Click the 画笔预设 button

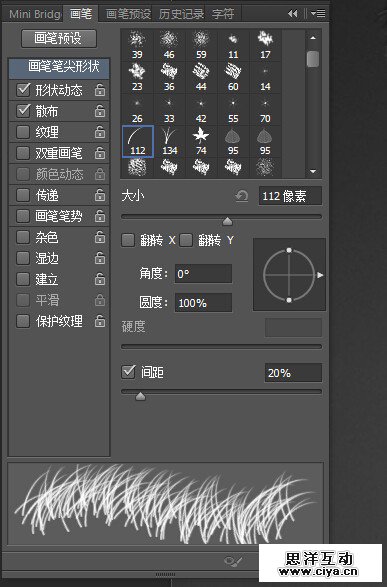(x=59, y=38)
